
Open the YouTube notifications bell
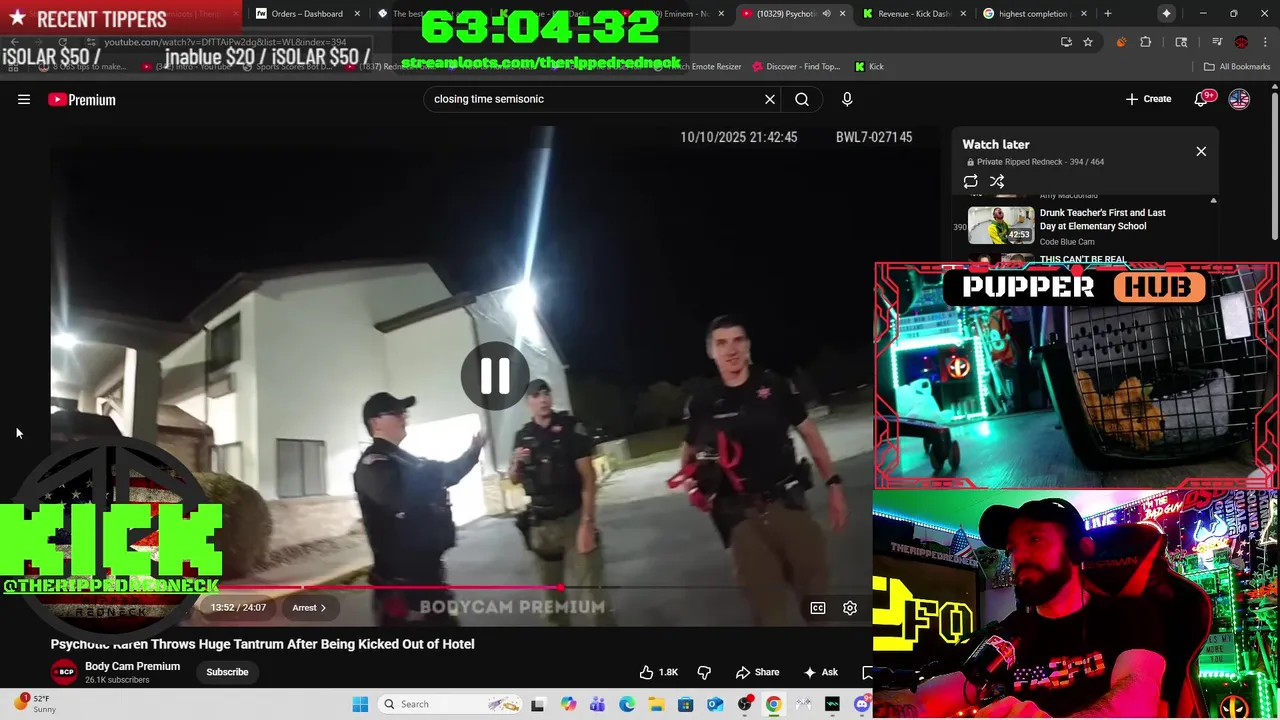(x=1203, y=99)
